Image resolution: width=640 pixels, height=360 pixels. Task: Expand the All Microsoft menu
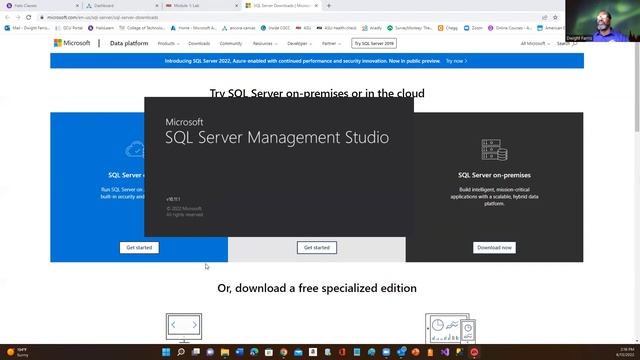(x=535, y=44)
